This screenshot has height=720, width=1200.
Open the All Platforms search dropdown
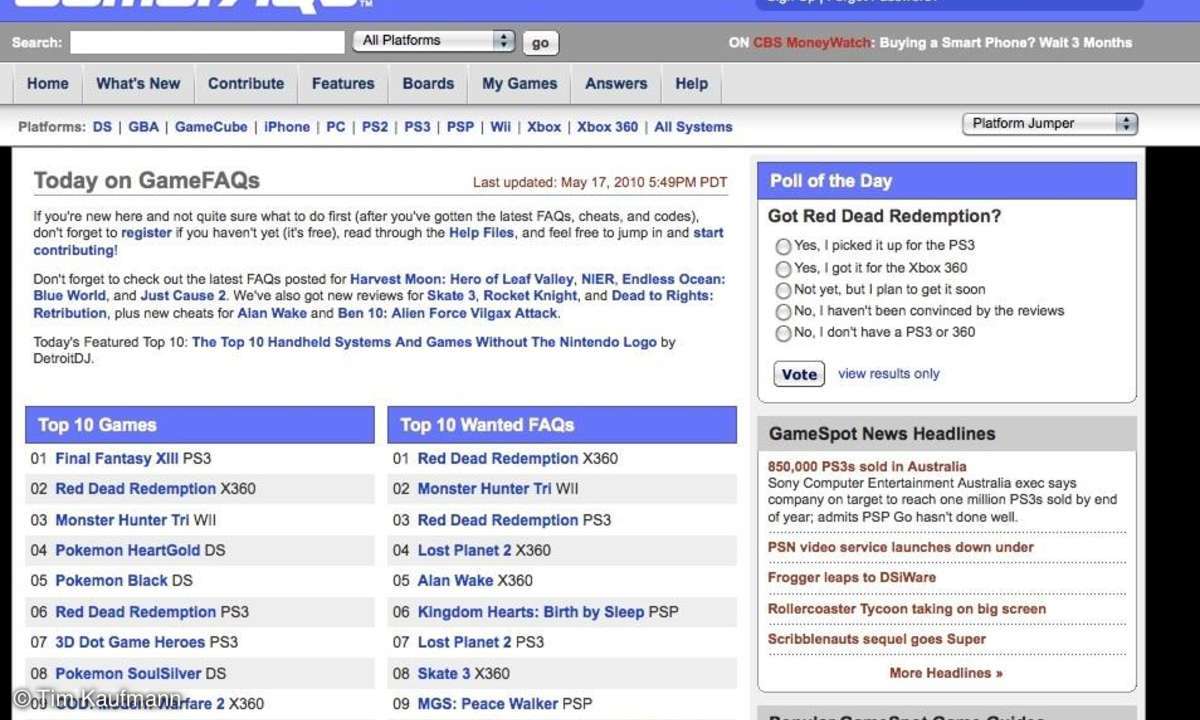(x=434, y=41)
